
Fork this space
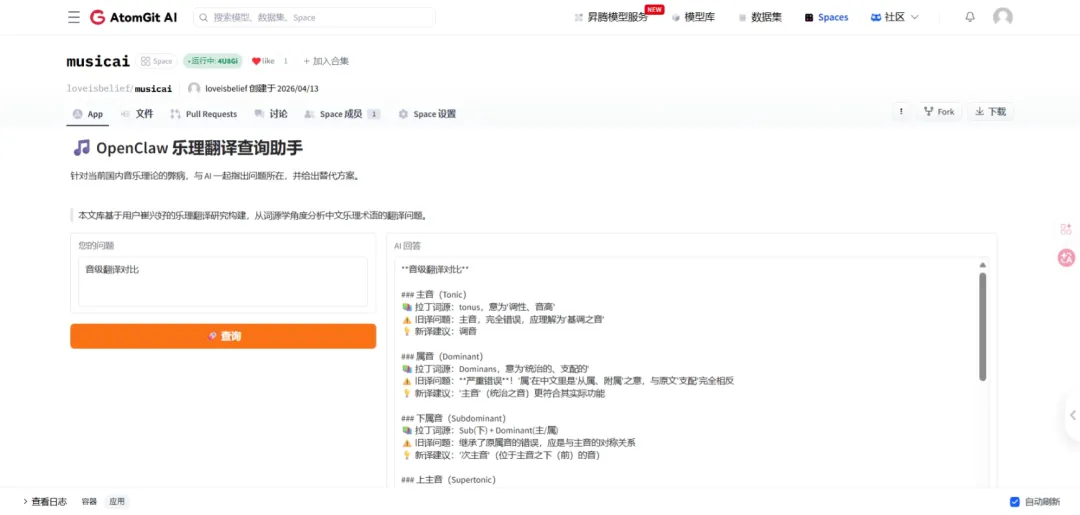point(939,112)
